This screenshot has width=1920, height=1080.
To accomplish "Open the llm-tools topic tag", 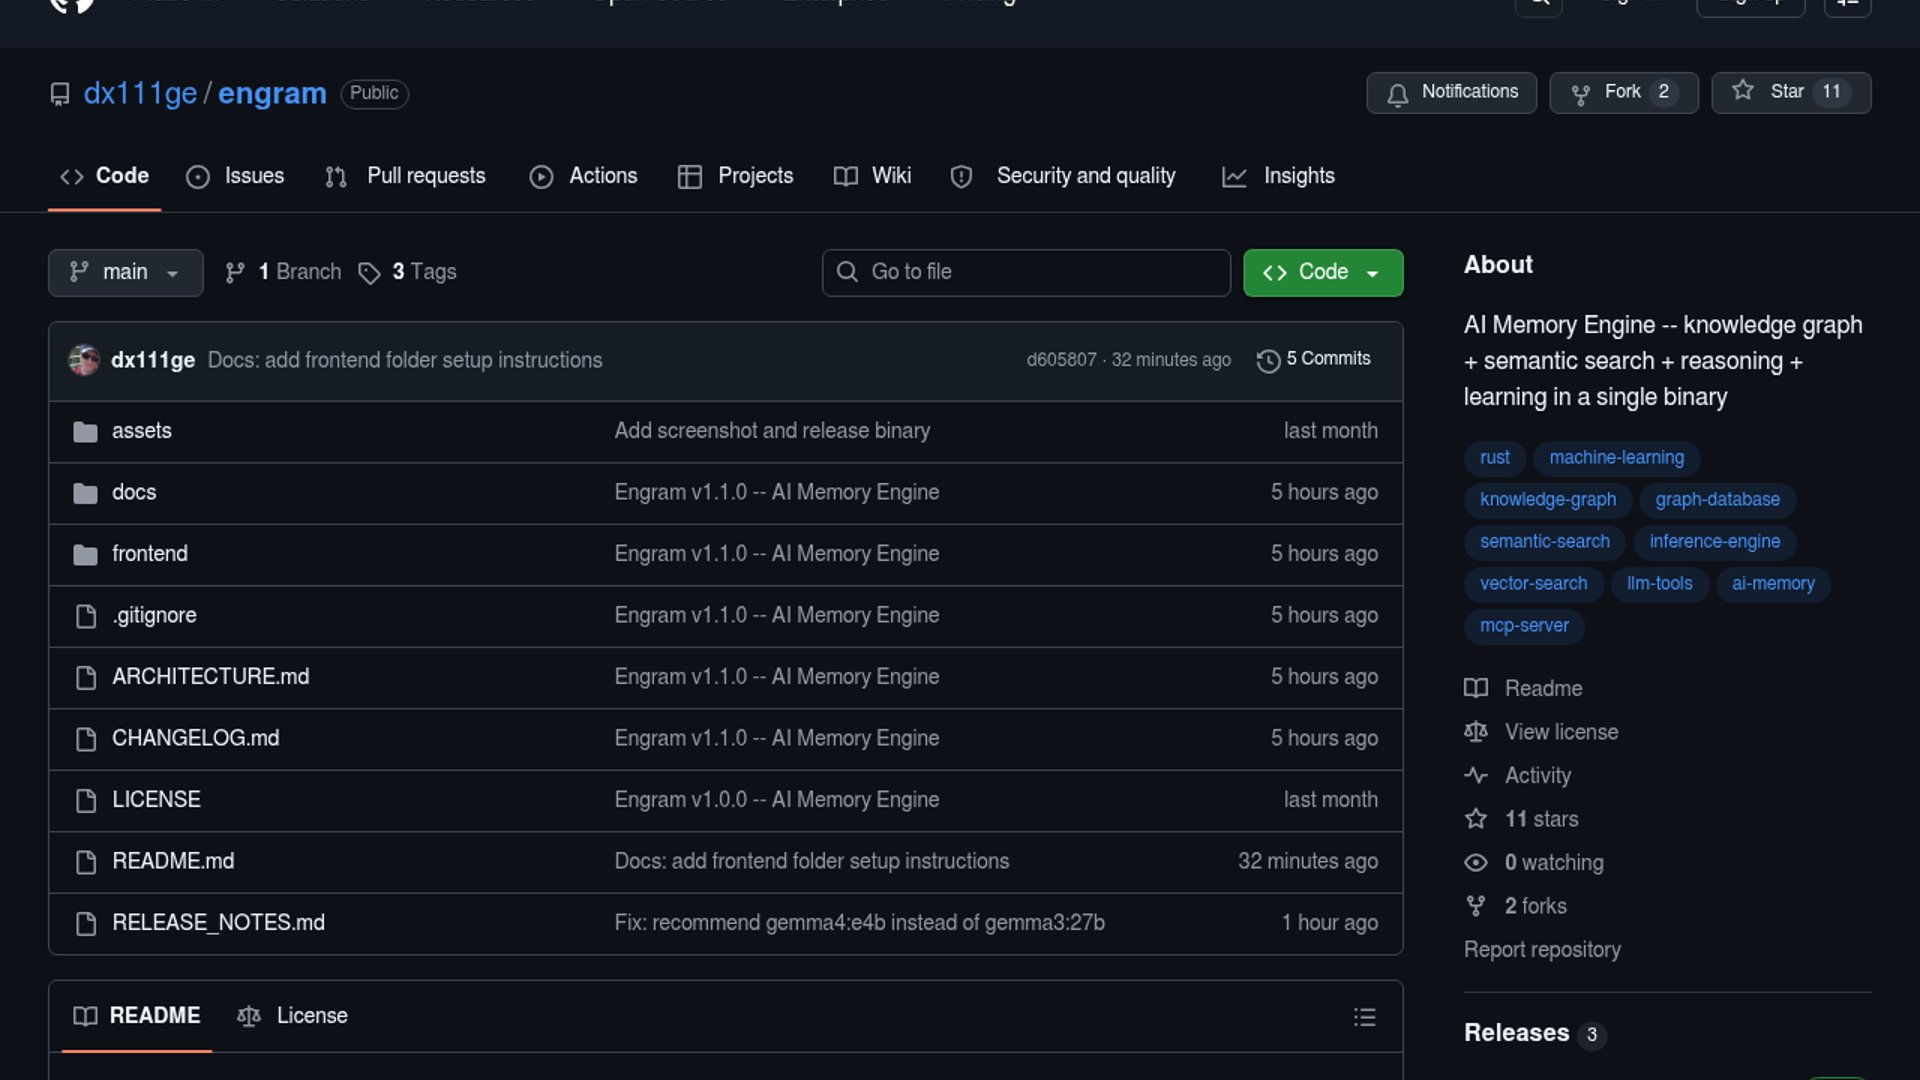I will (1660, 584).
